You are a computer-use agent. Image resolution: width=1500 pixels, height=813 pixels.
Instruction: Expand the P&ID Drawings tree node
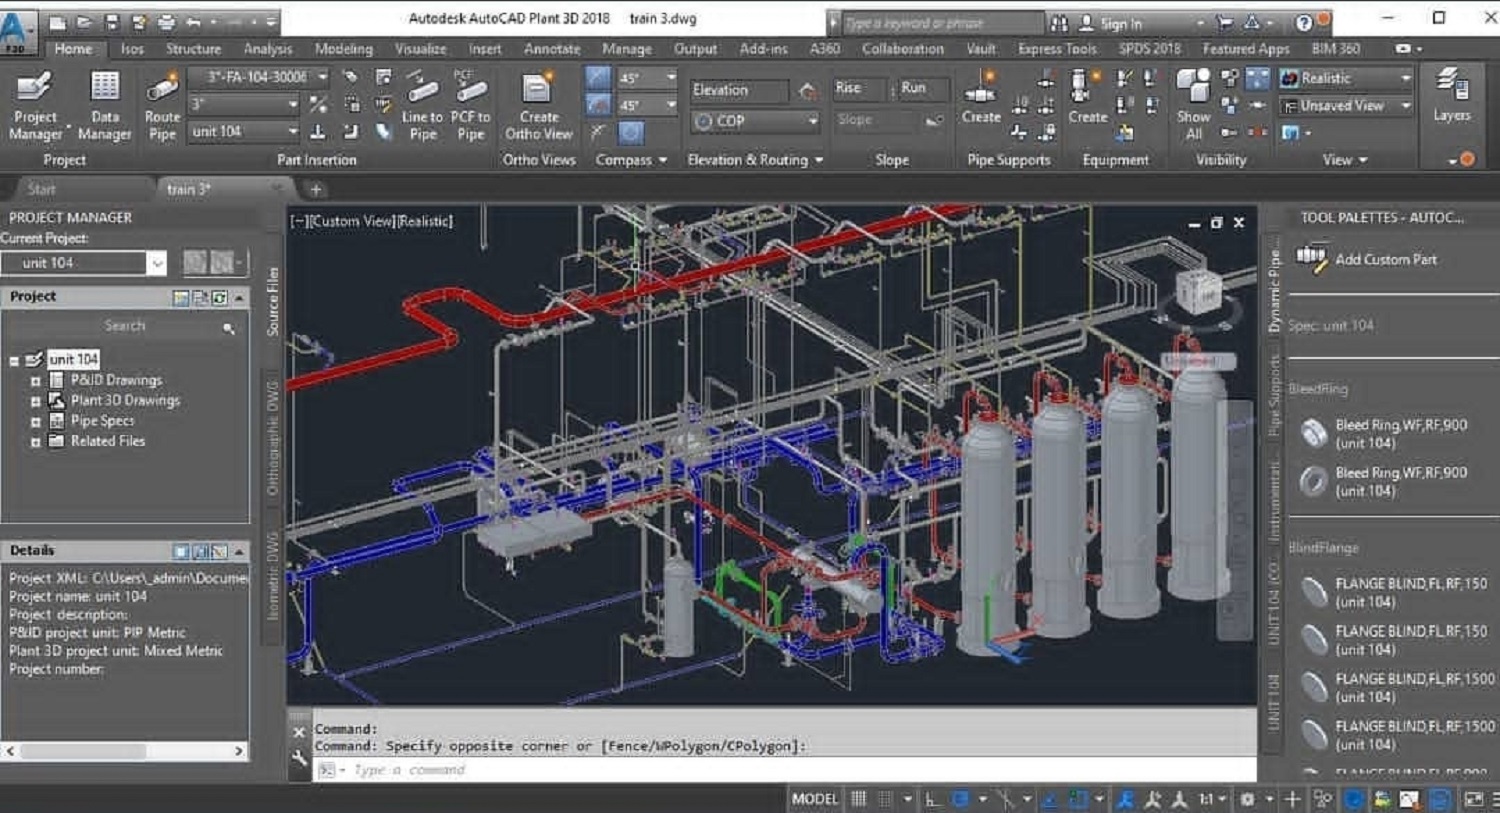click(x=35, y=381)
